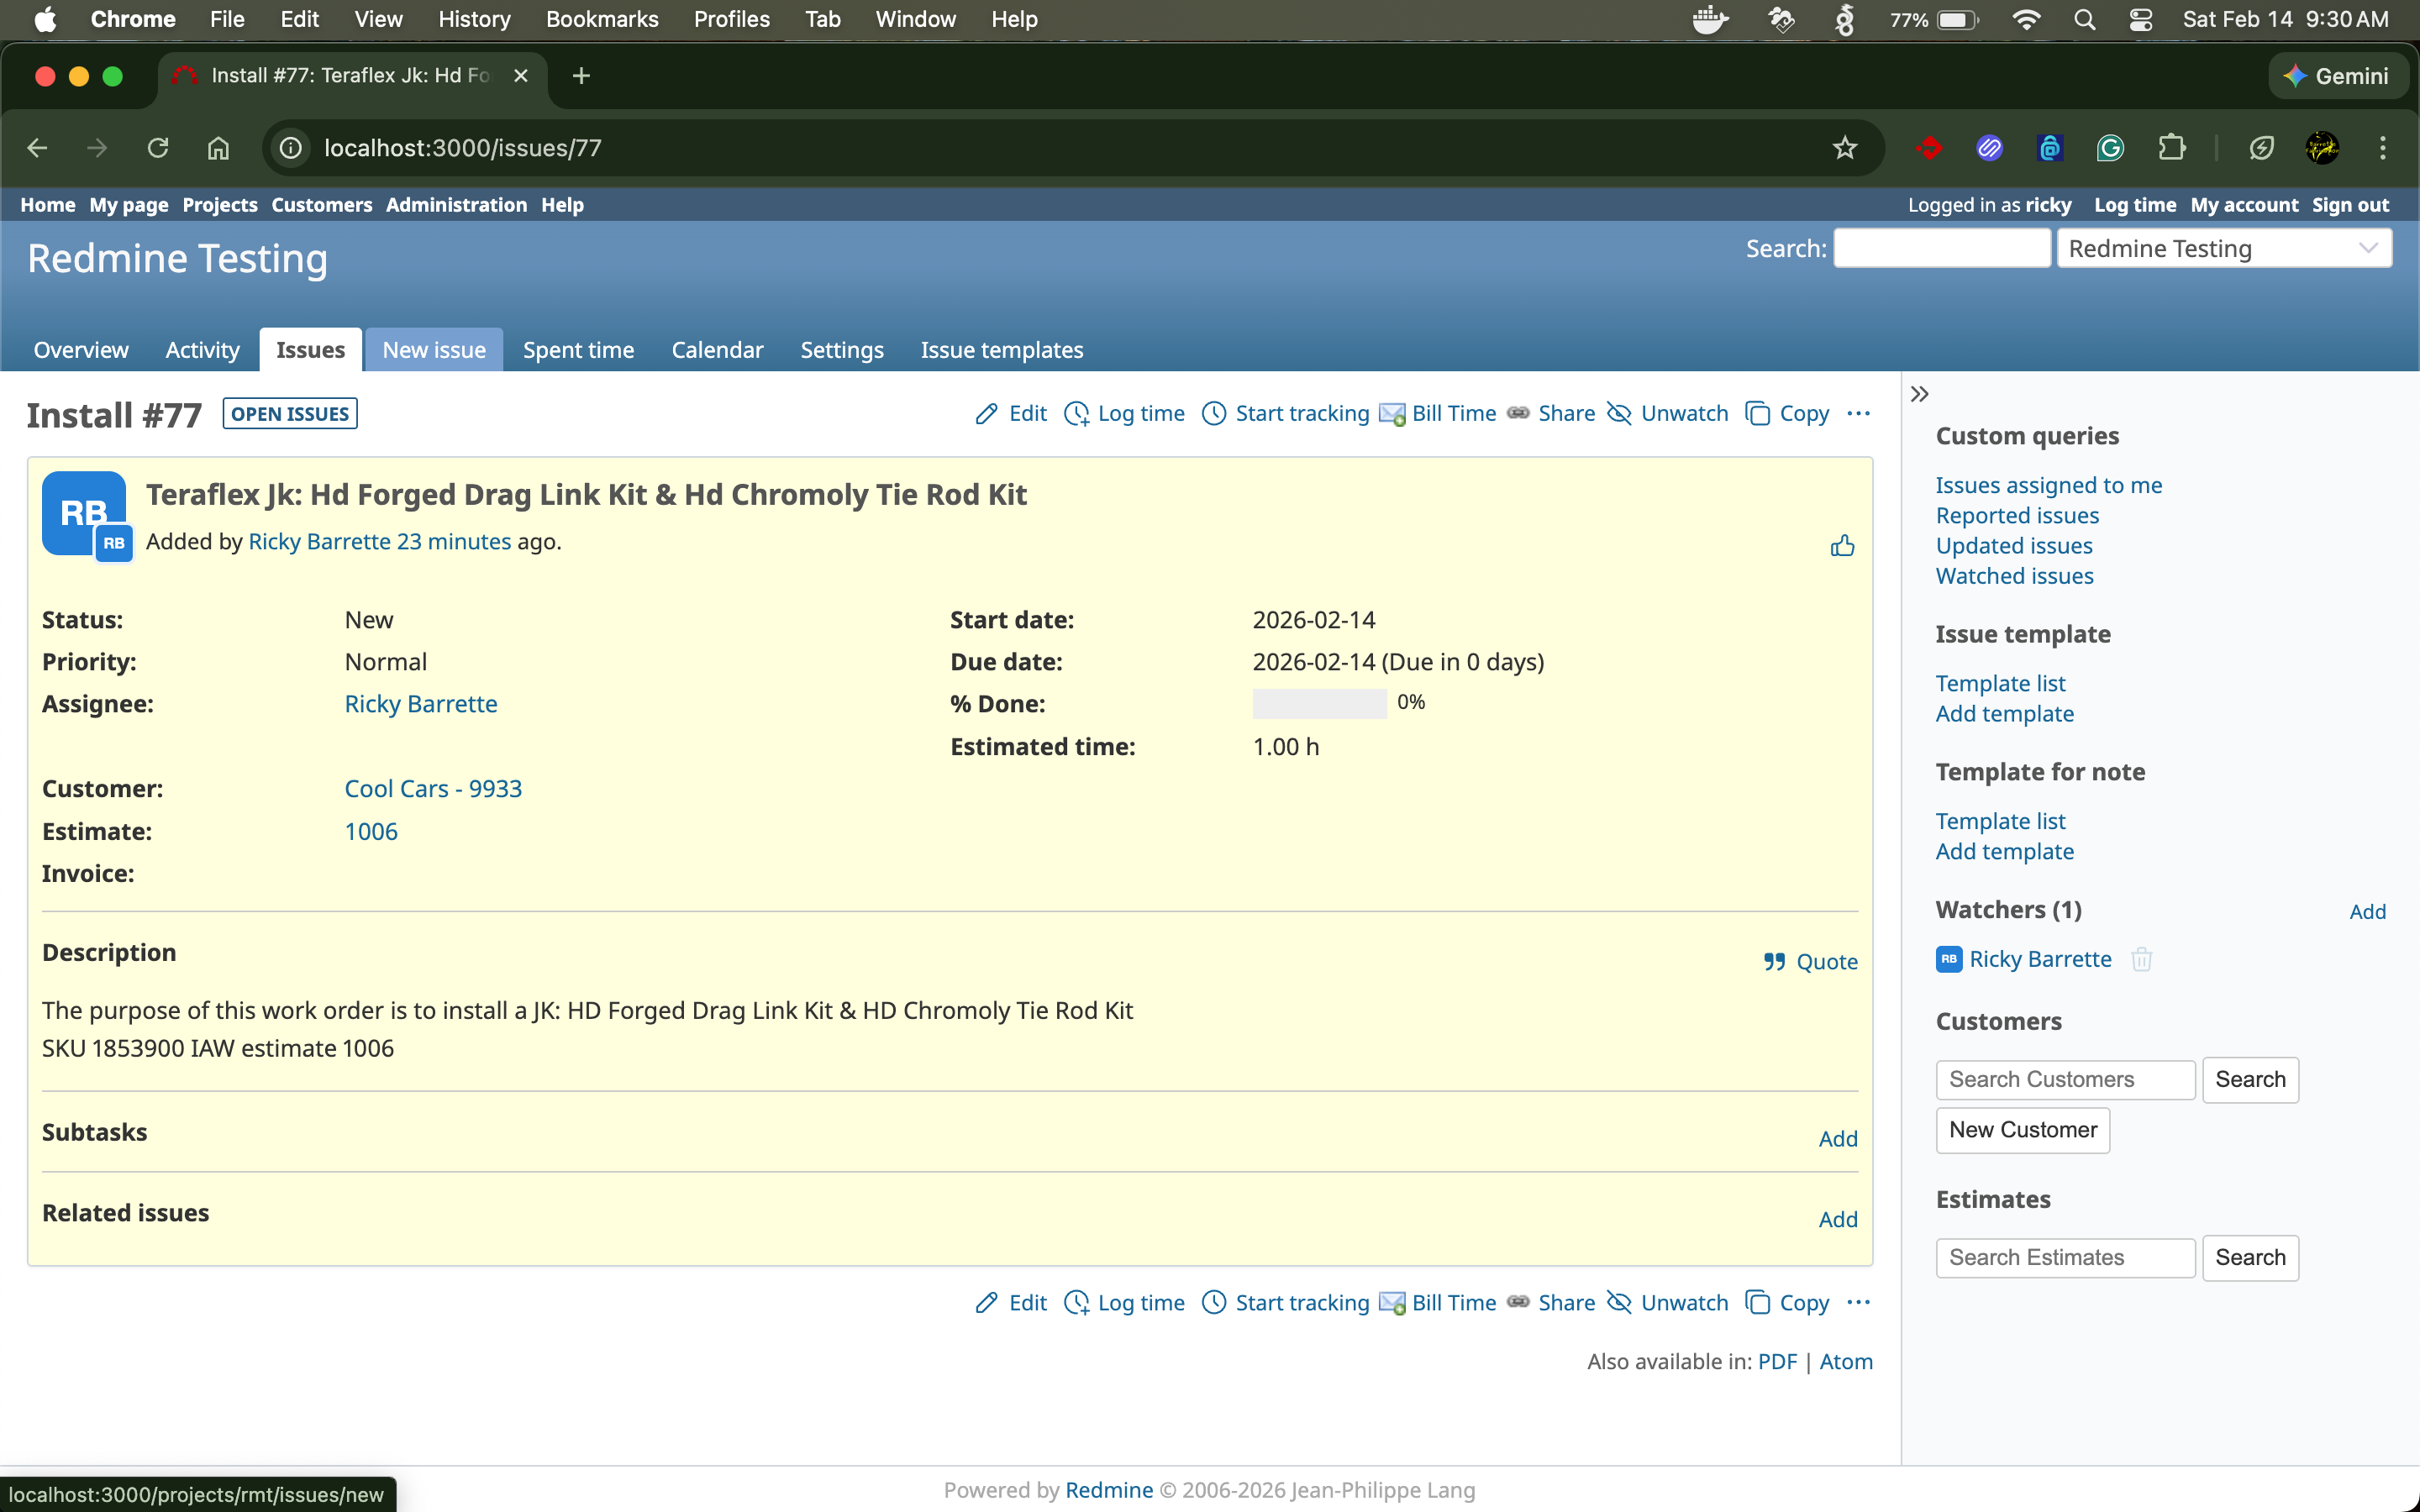Bookmark page with the star icon

click(1844, 148)
